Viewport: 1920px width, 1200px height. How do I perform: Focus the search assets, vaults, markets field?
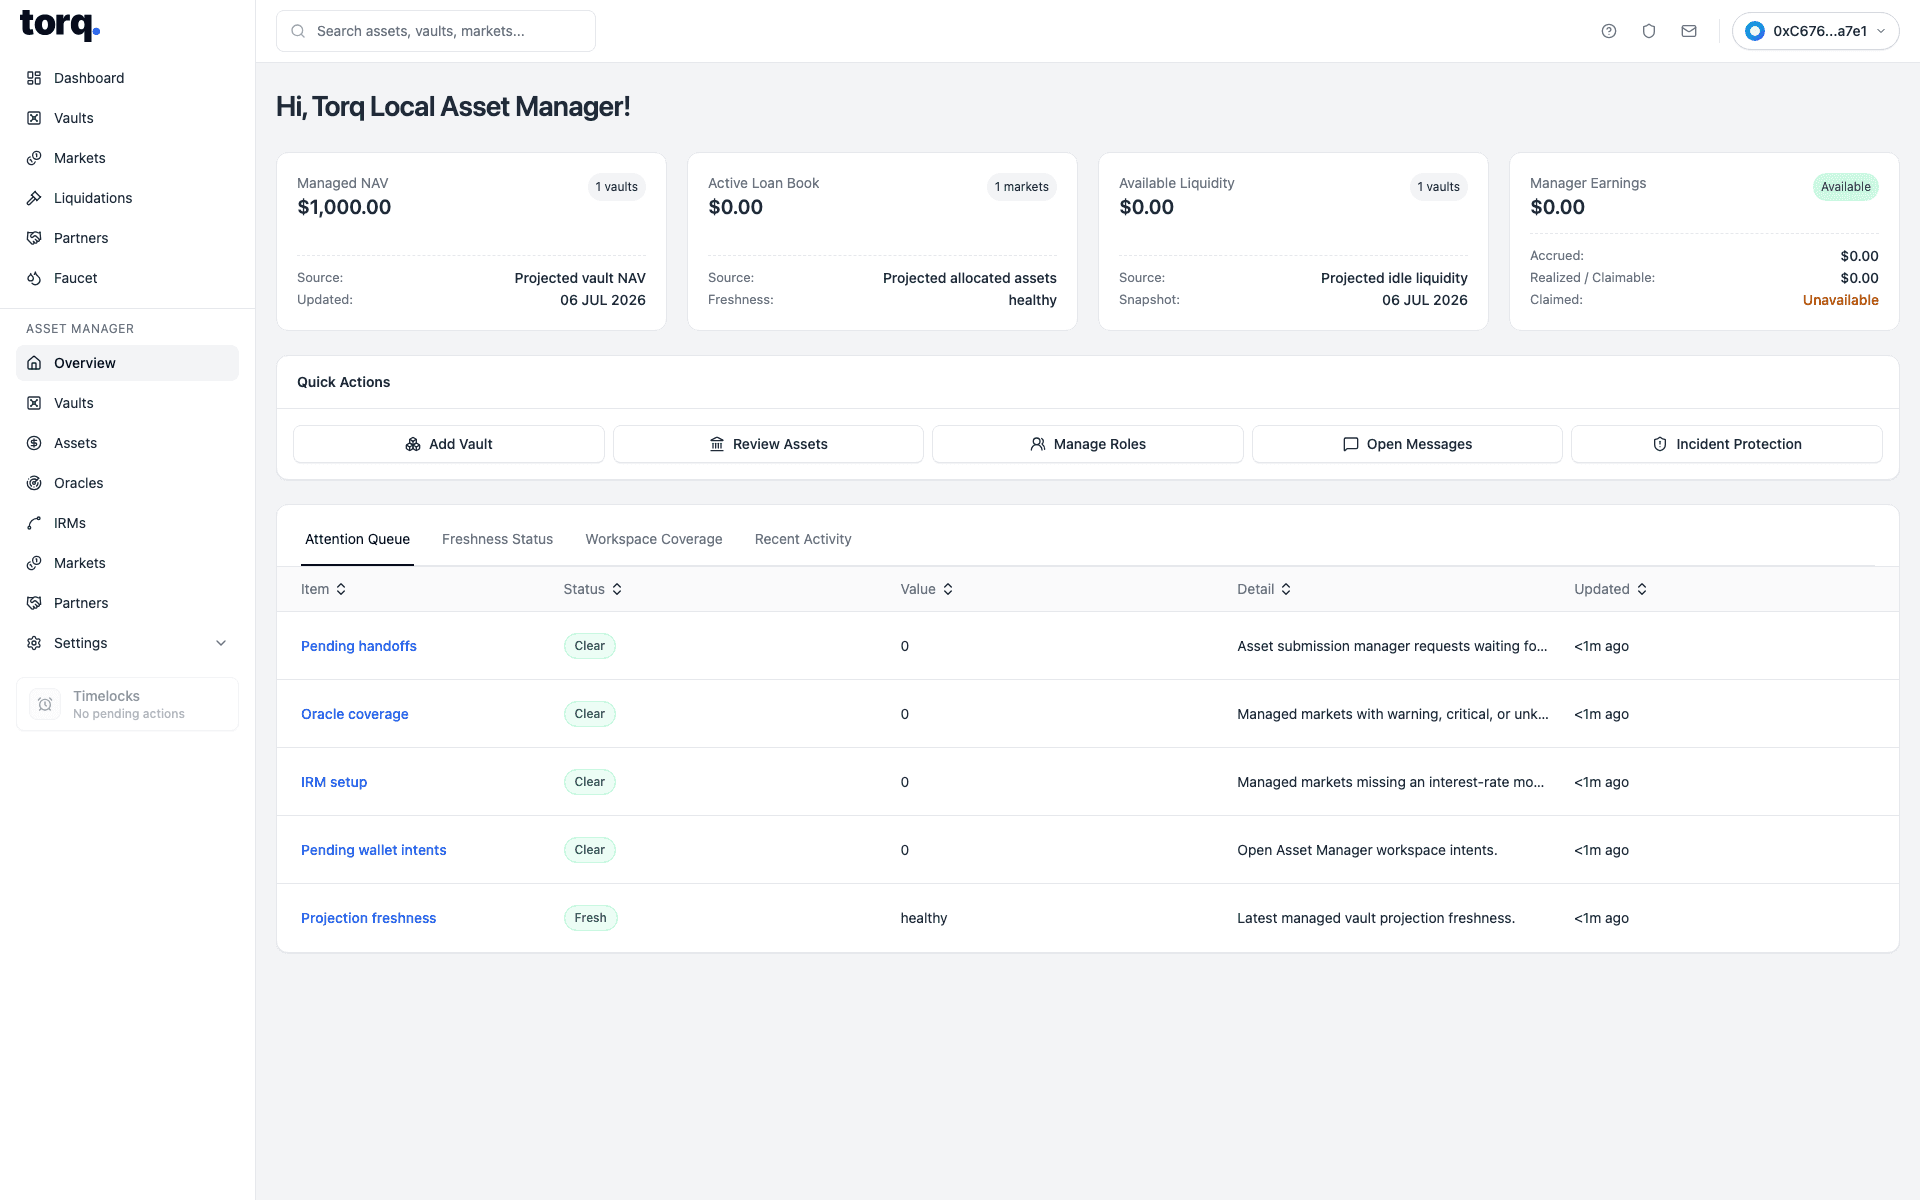point(436,31)
